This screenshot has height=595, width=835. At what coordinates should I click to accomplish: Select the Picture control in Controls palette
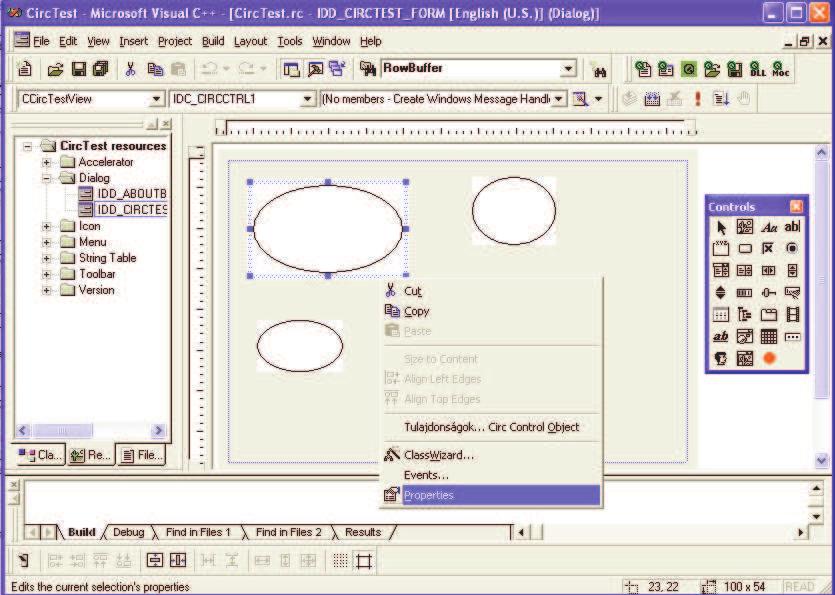744,227
